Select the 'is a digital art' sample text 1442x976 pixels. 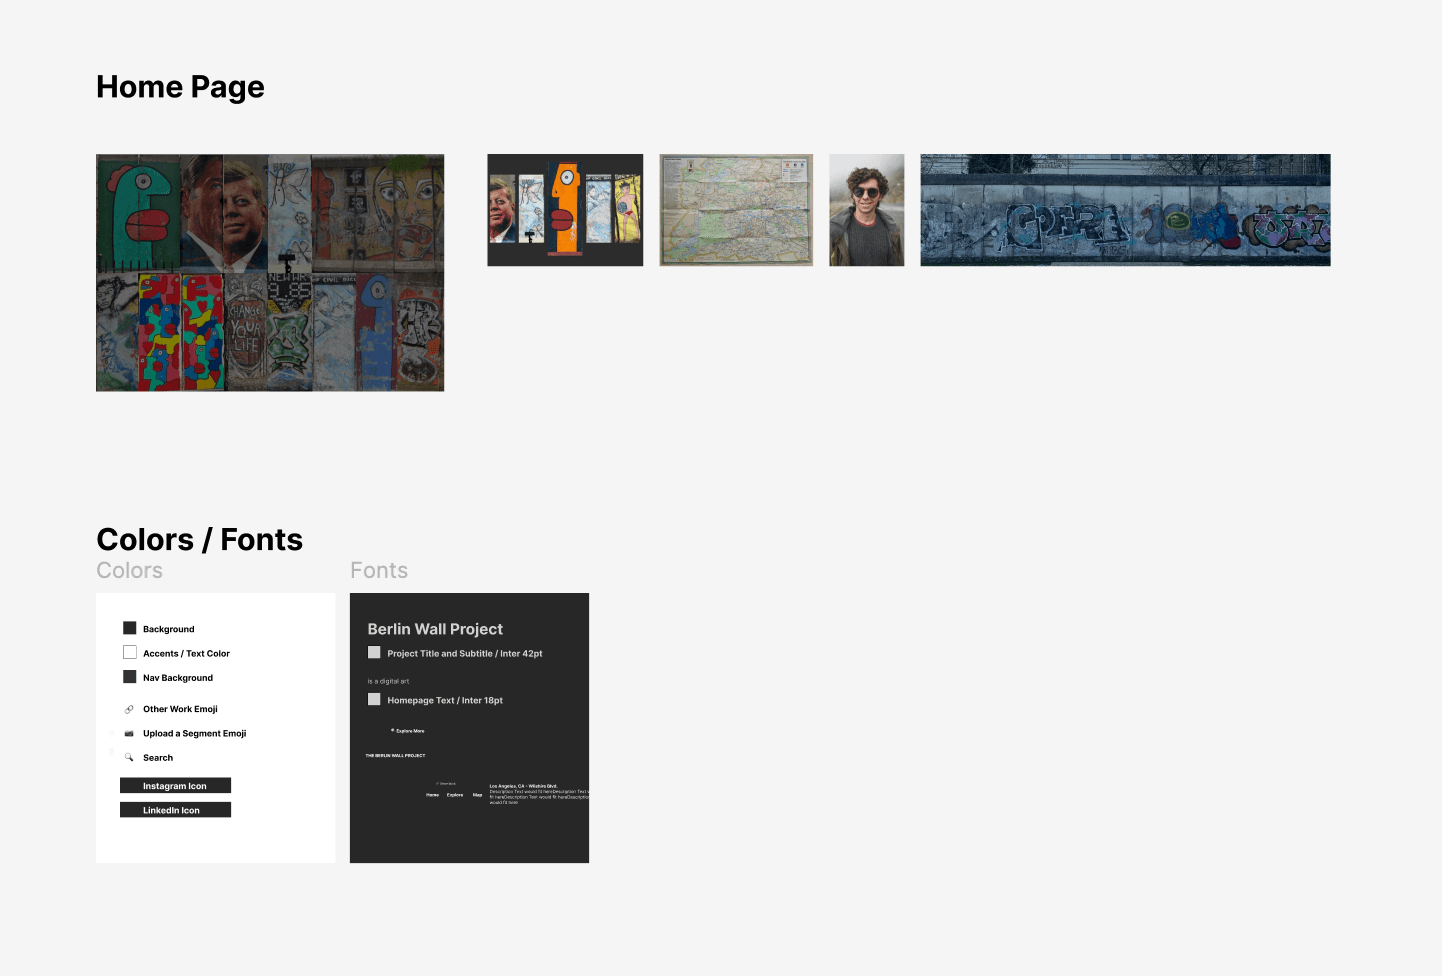pos(388,681)
